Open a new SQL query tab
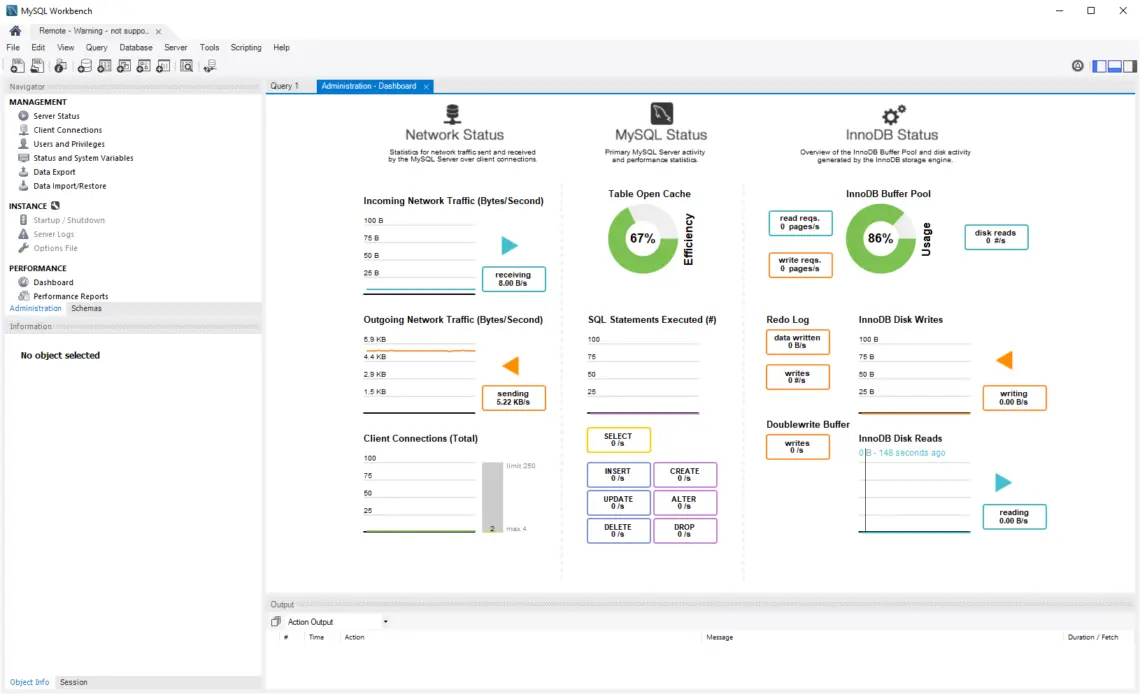 (x=17, y=65)
